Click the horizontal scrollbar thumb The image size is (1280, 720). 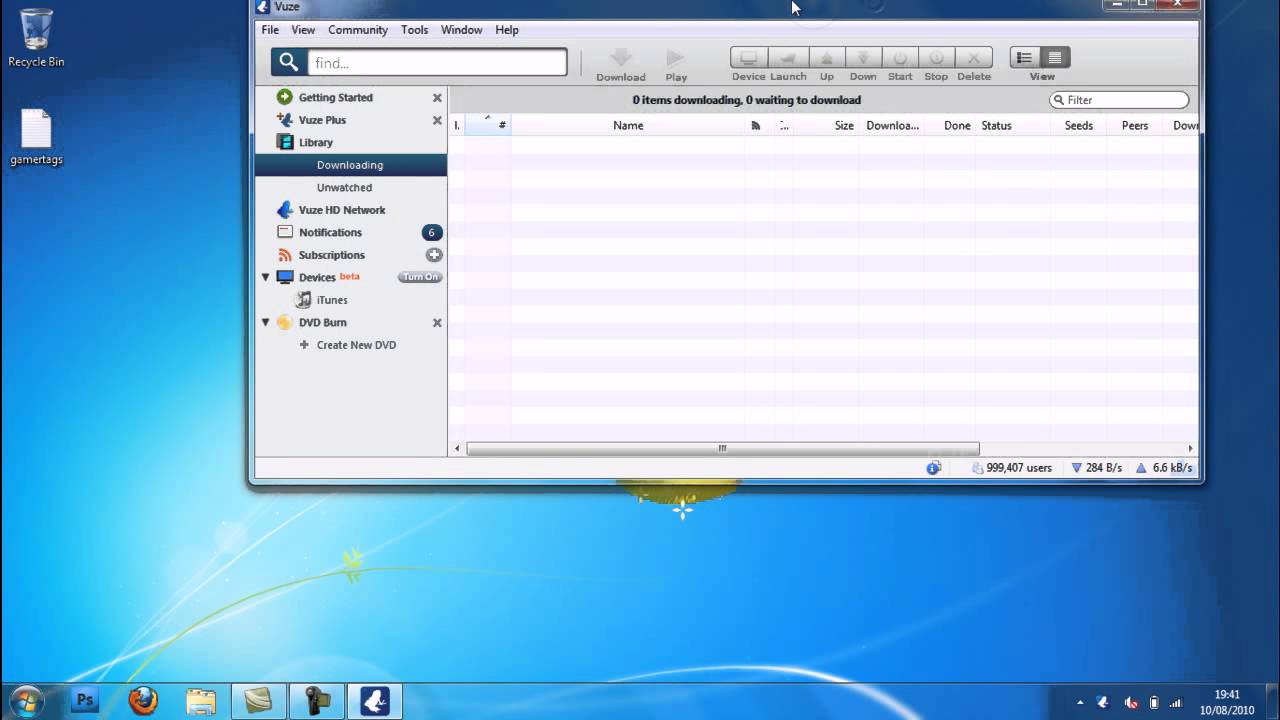tap(723, 448)
